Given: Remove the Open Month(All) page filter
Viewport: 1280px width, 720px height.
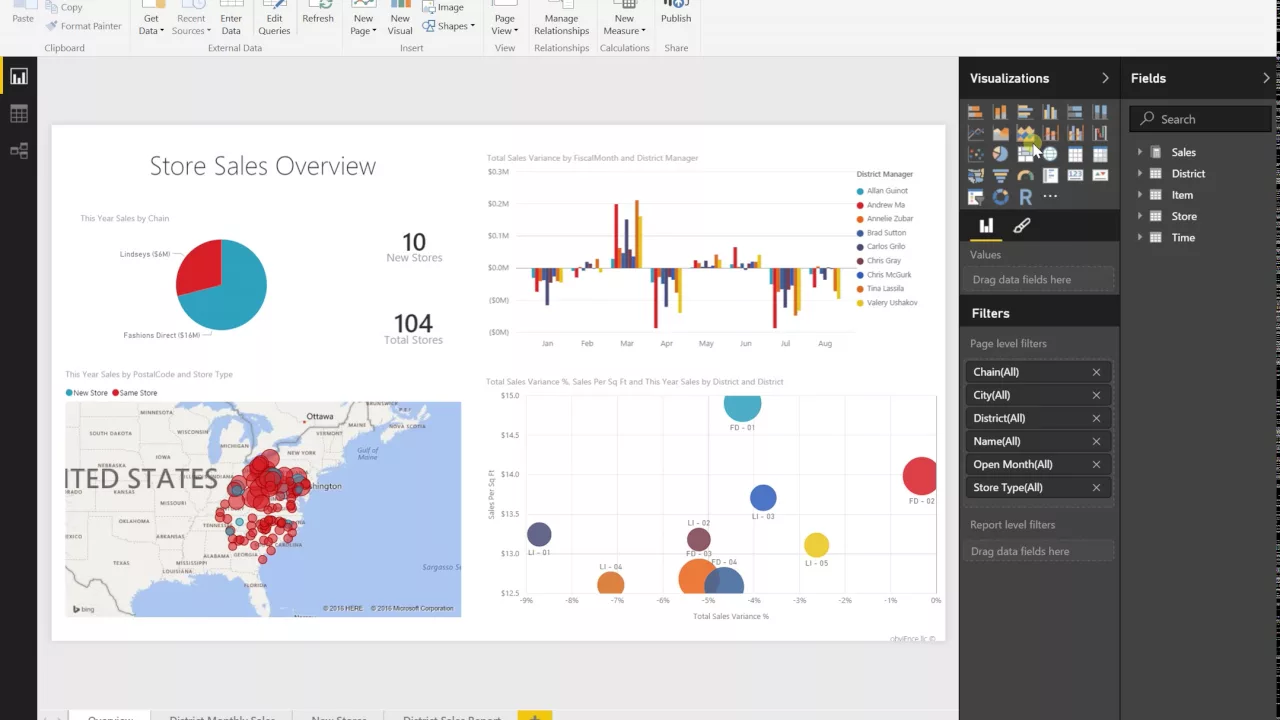Looking at the screenshot, I should pyautogui.click(x=1096, y=464).
